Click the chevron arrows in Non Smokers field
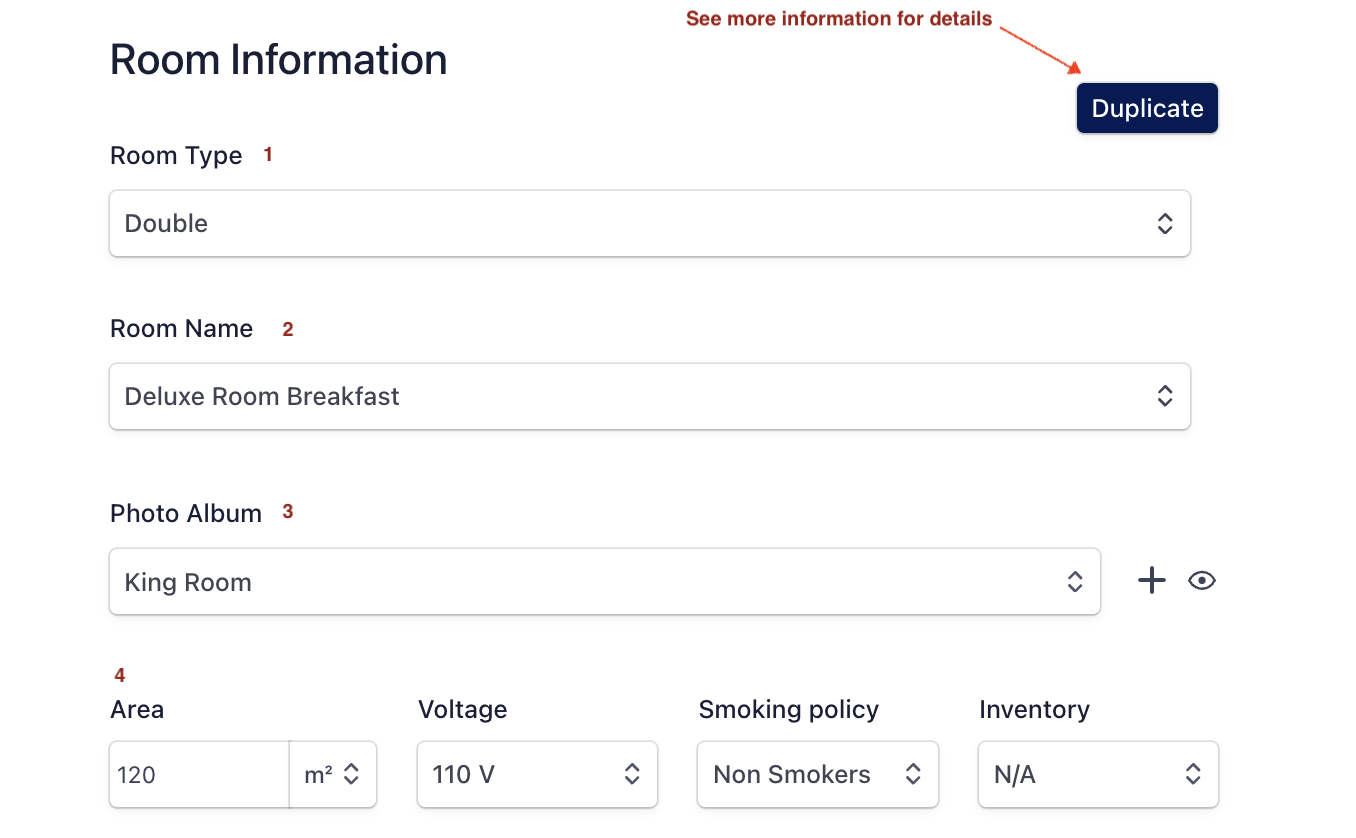 coord(912,774)
